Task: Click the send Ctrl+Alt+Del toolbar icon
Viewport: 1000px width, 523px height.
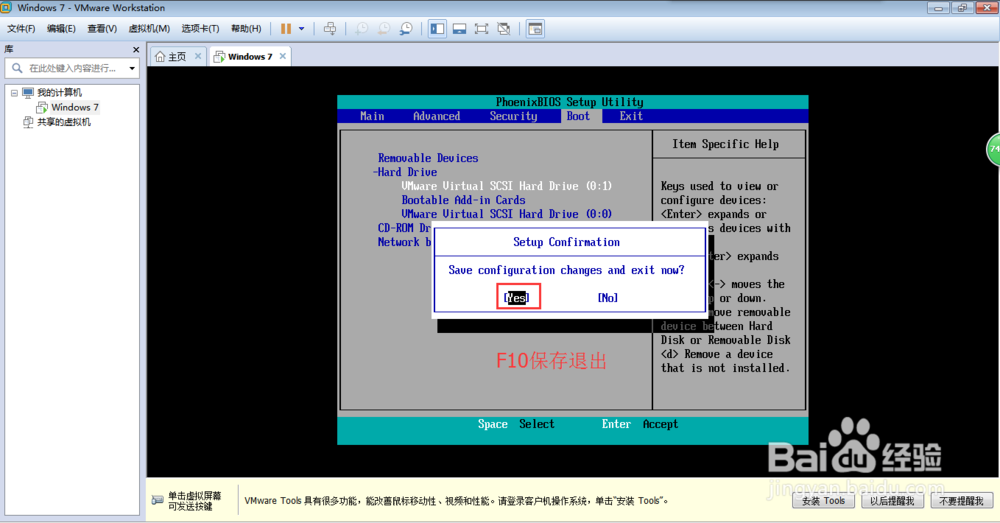Action: (330, 29)
